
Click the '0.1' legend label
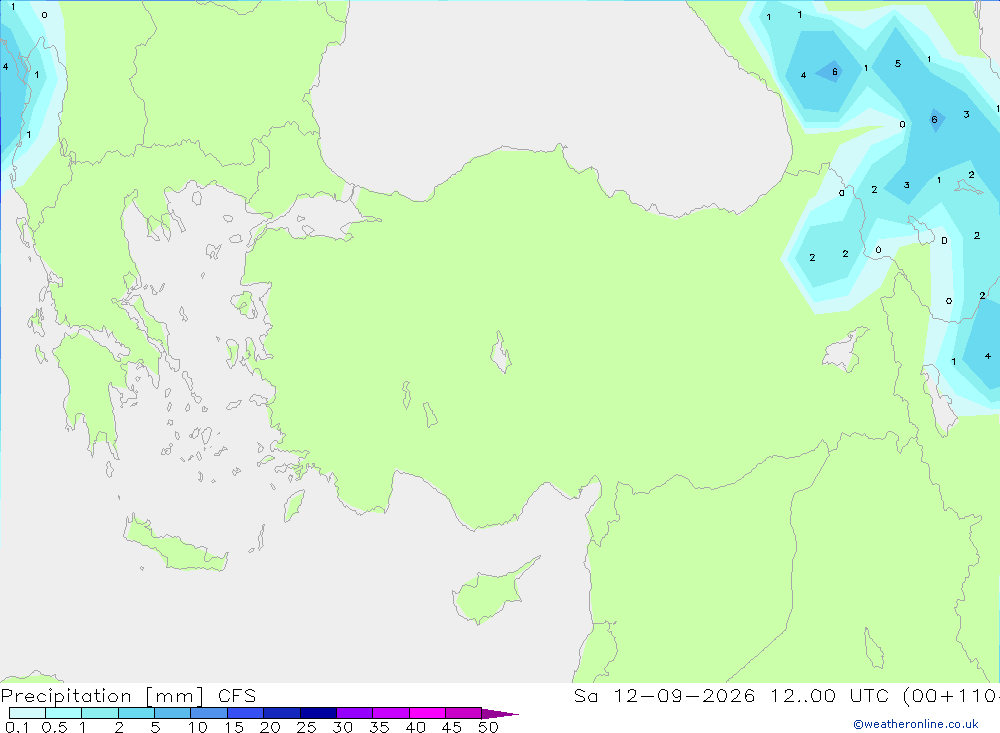tap(17, 727)
